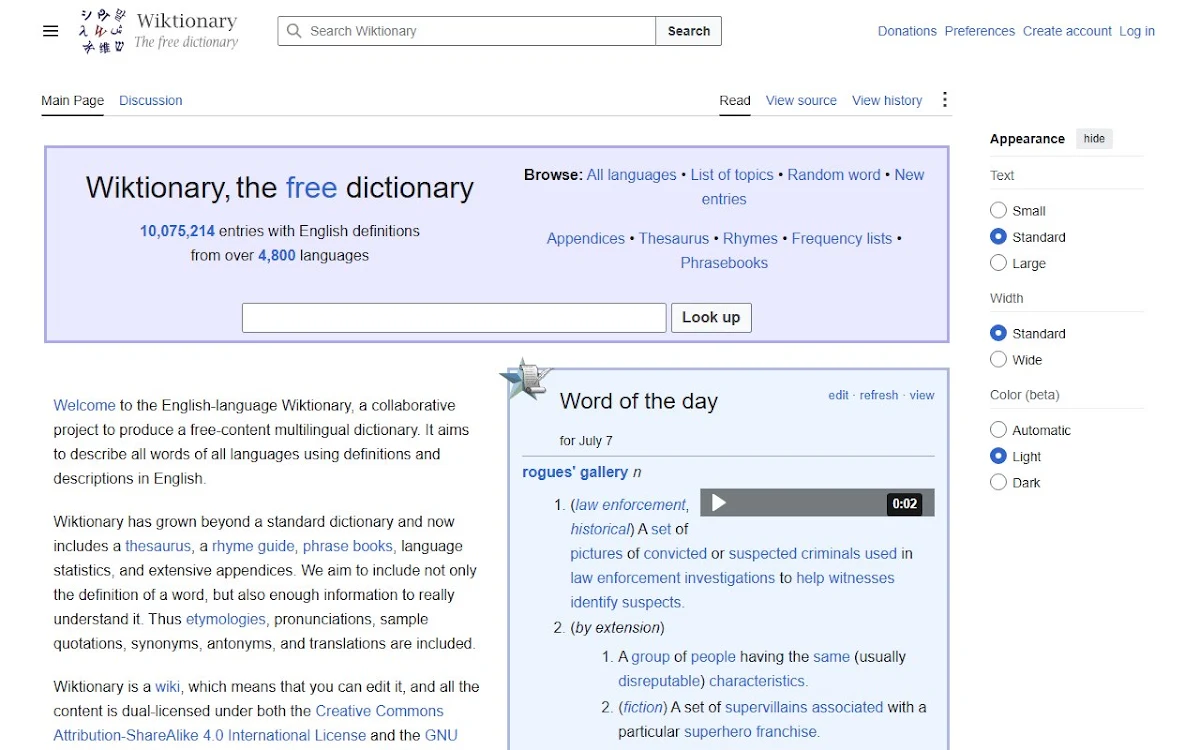Click the Search button in header
The width and height of the screenshot is (1200, 750).
689,31
